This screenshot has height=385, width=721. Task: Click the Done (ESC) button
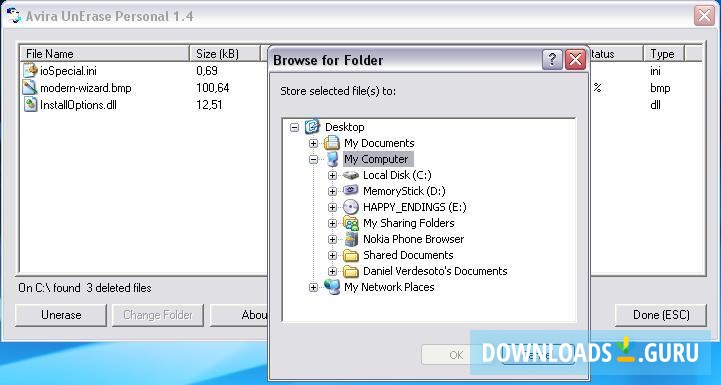[x=661, y=315]
